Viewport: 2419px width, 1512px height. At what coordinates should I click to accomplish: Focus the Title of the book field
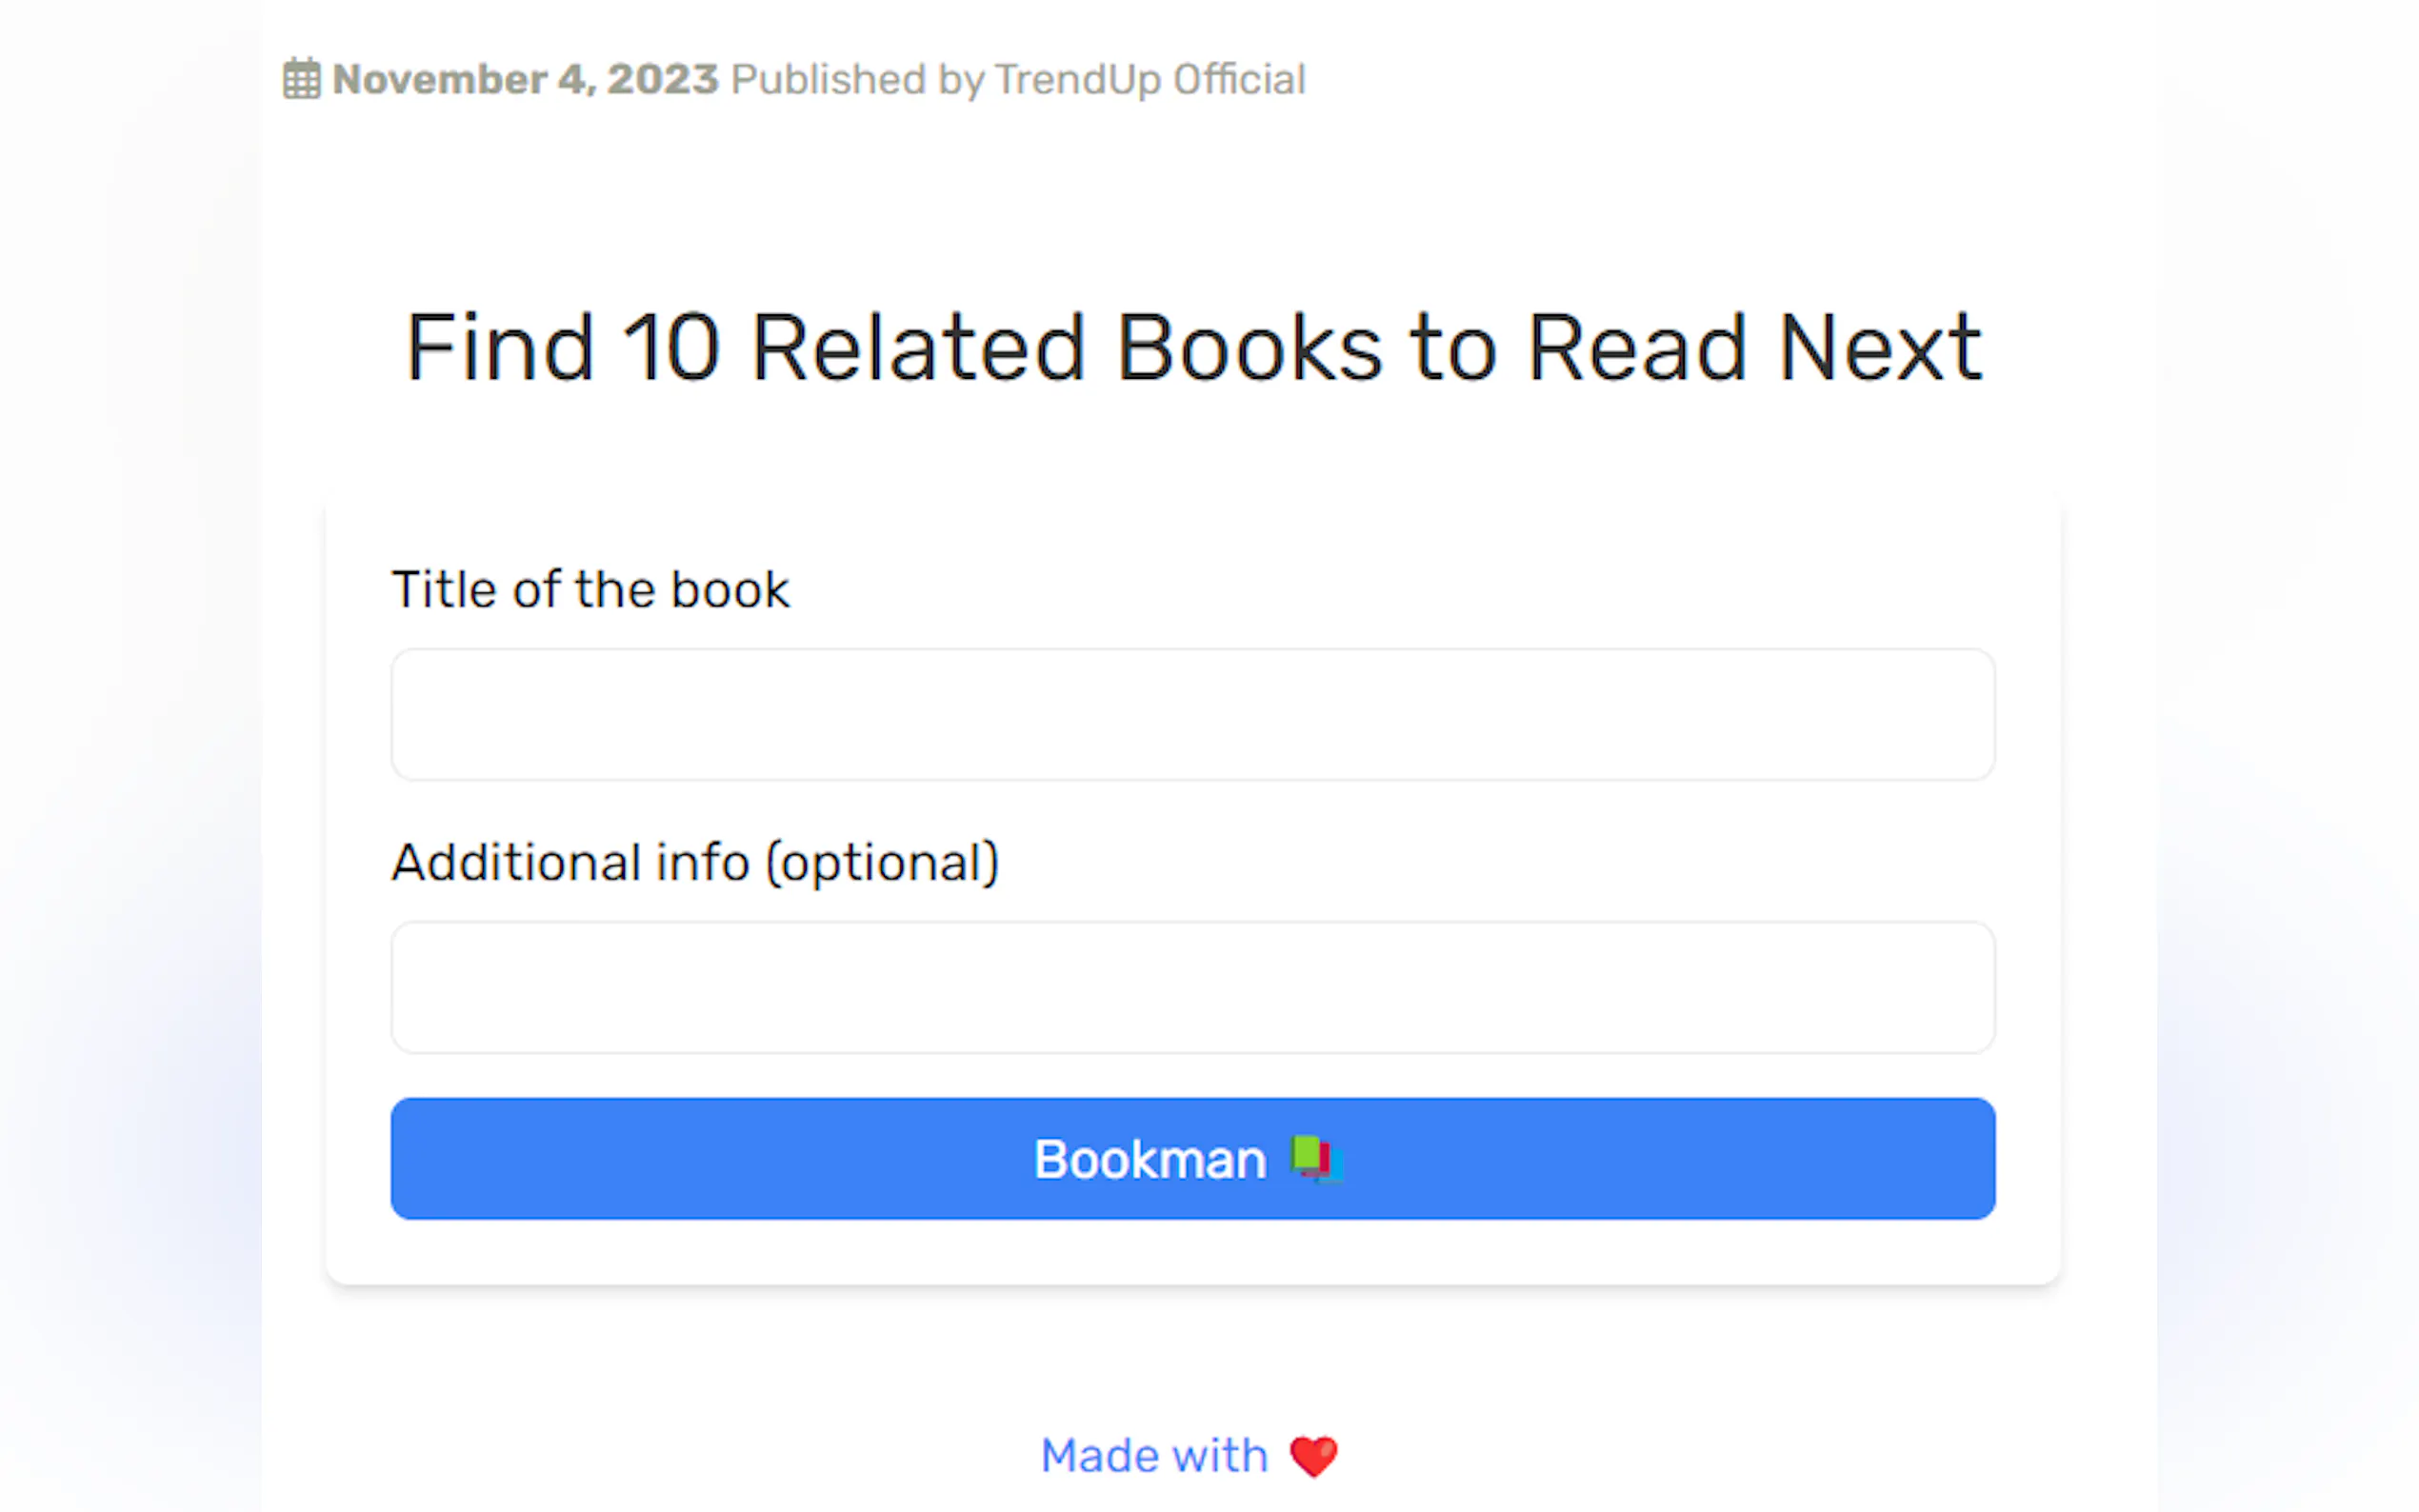pyautogui.click(x=1192, y=714)
